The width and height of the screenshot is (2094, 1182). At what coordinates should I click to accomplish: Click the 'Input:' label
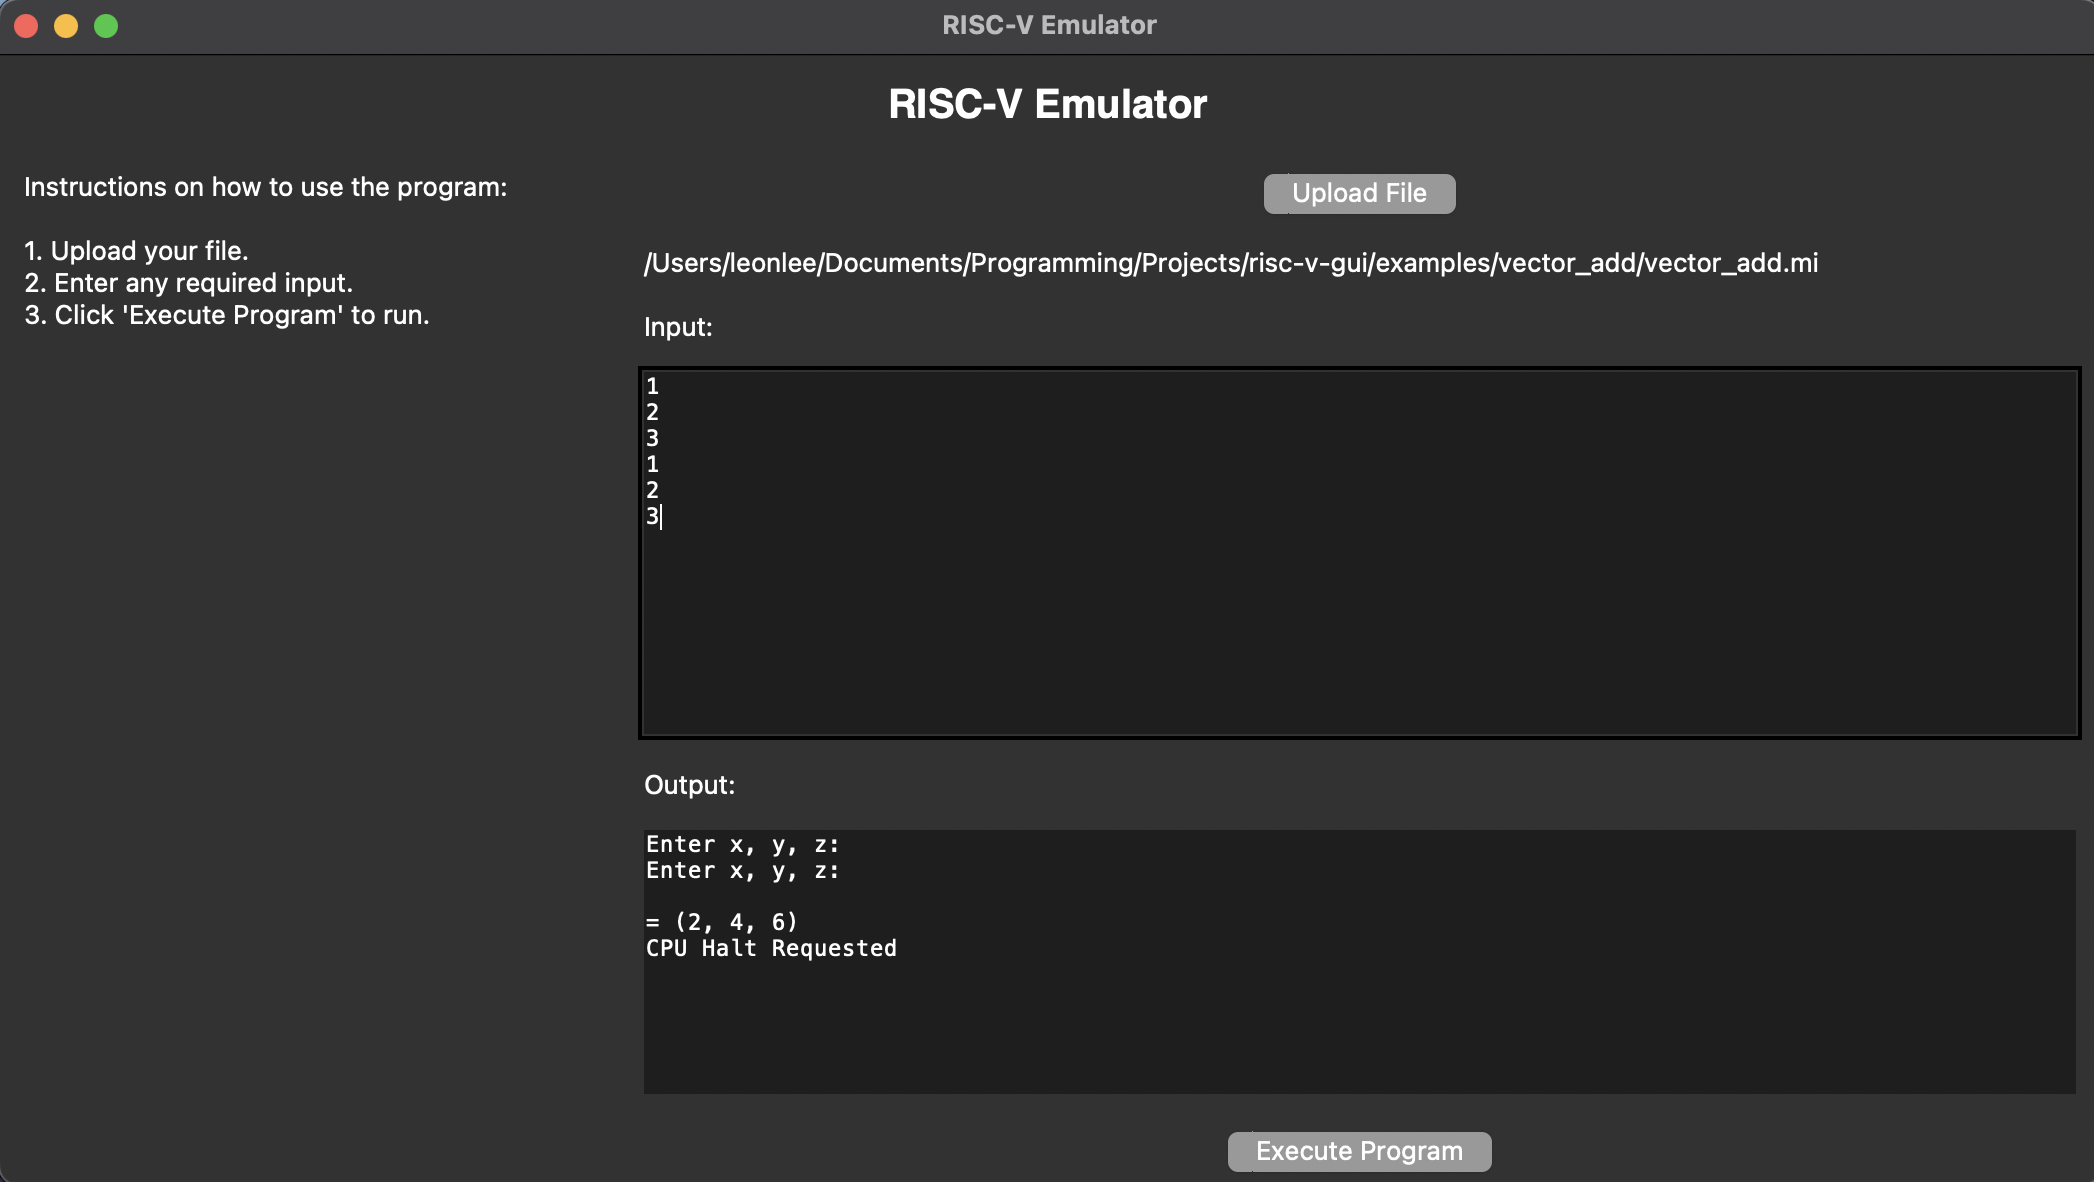678,327
